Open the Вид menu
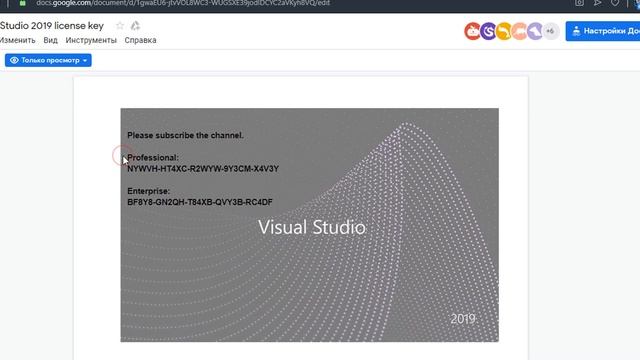640x360 pixels. pos(50,40)
